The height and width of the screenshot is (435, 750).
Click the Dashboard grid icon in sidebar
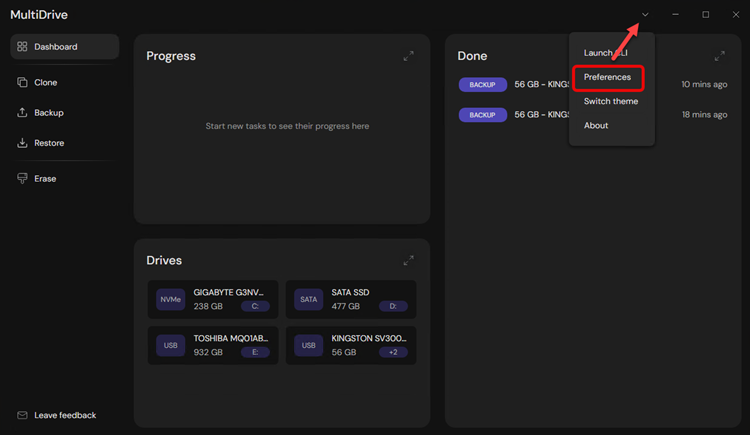(x=22, y=47)
